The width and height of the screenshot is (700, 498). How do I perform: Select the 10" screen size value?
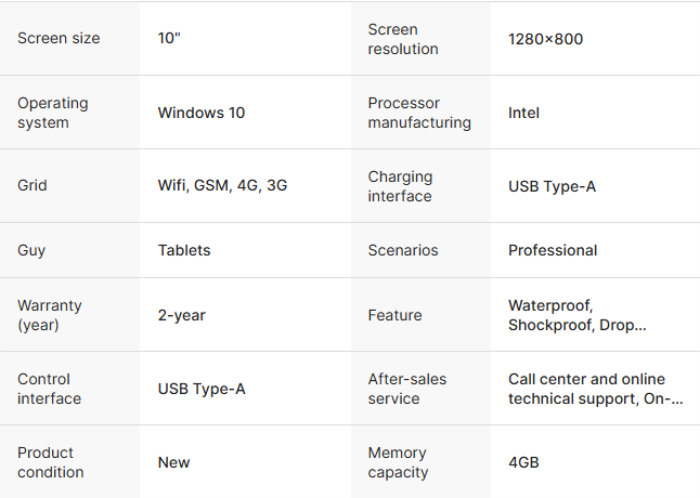169,39
